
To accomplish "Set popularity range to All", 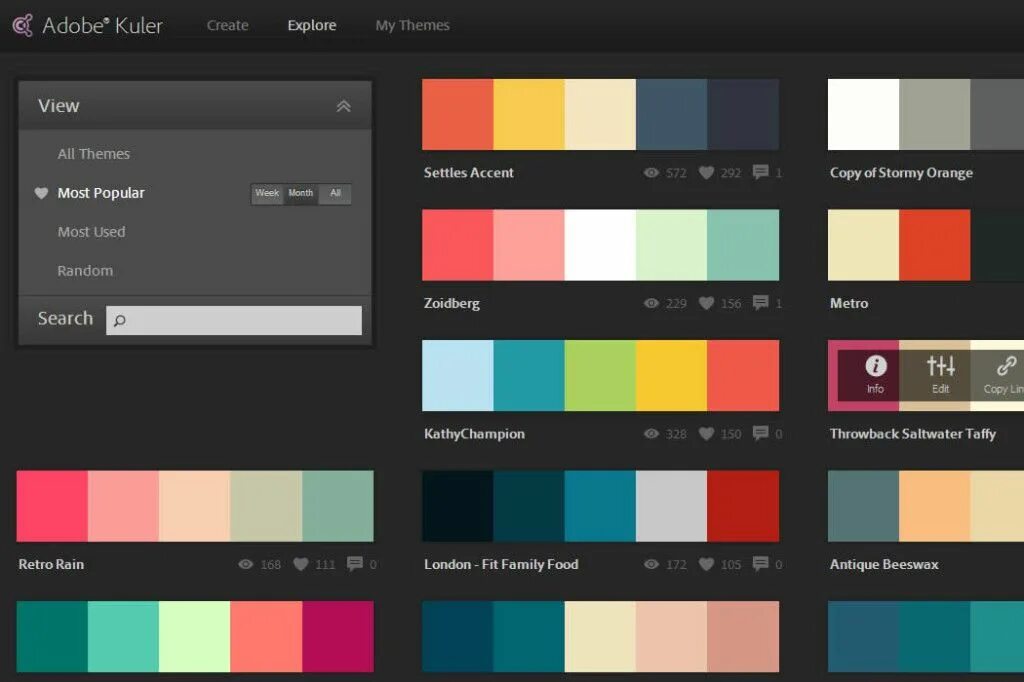I will pyautogui.click(x=335, y=193).
